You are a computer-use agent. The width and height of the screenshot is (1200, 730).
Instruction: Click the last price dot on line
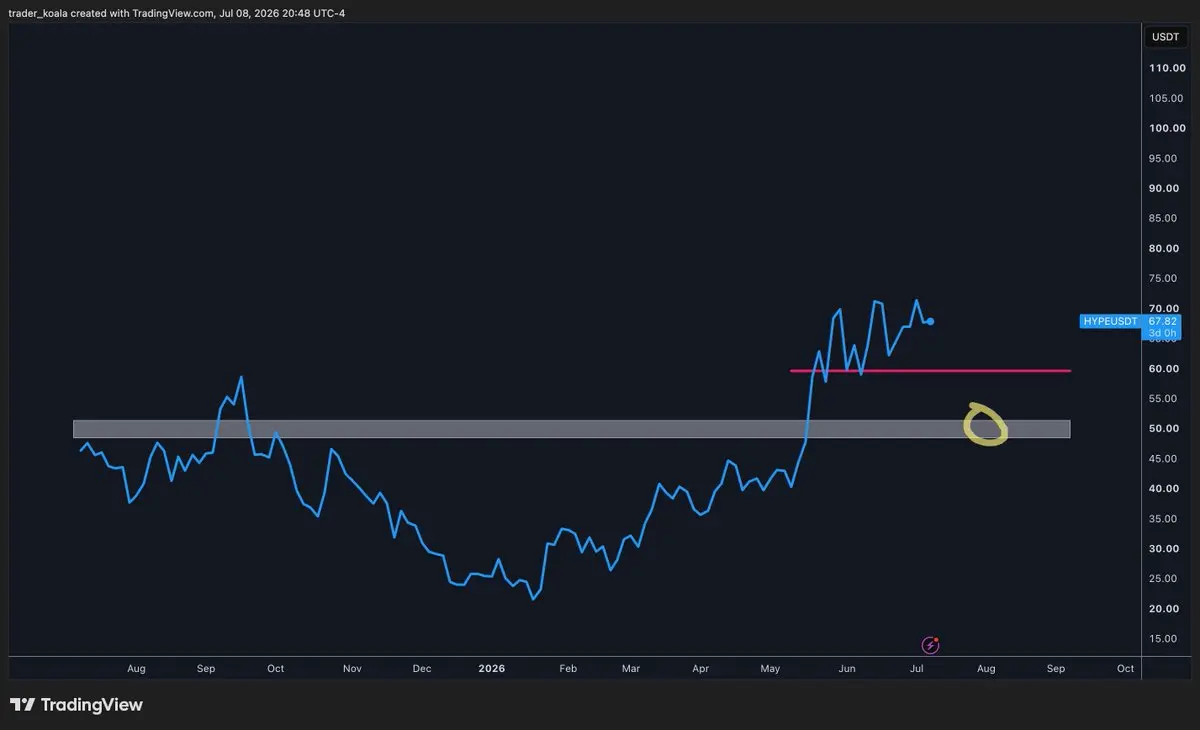(931, 321)
